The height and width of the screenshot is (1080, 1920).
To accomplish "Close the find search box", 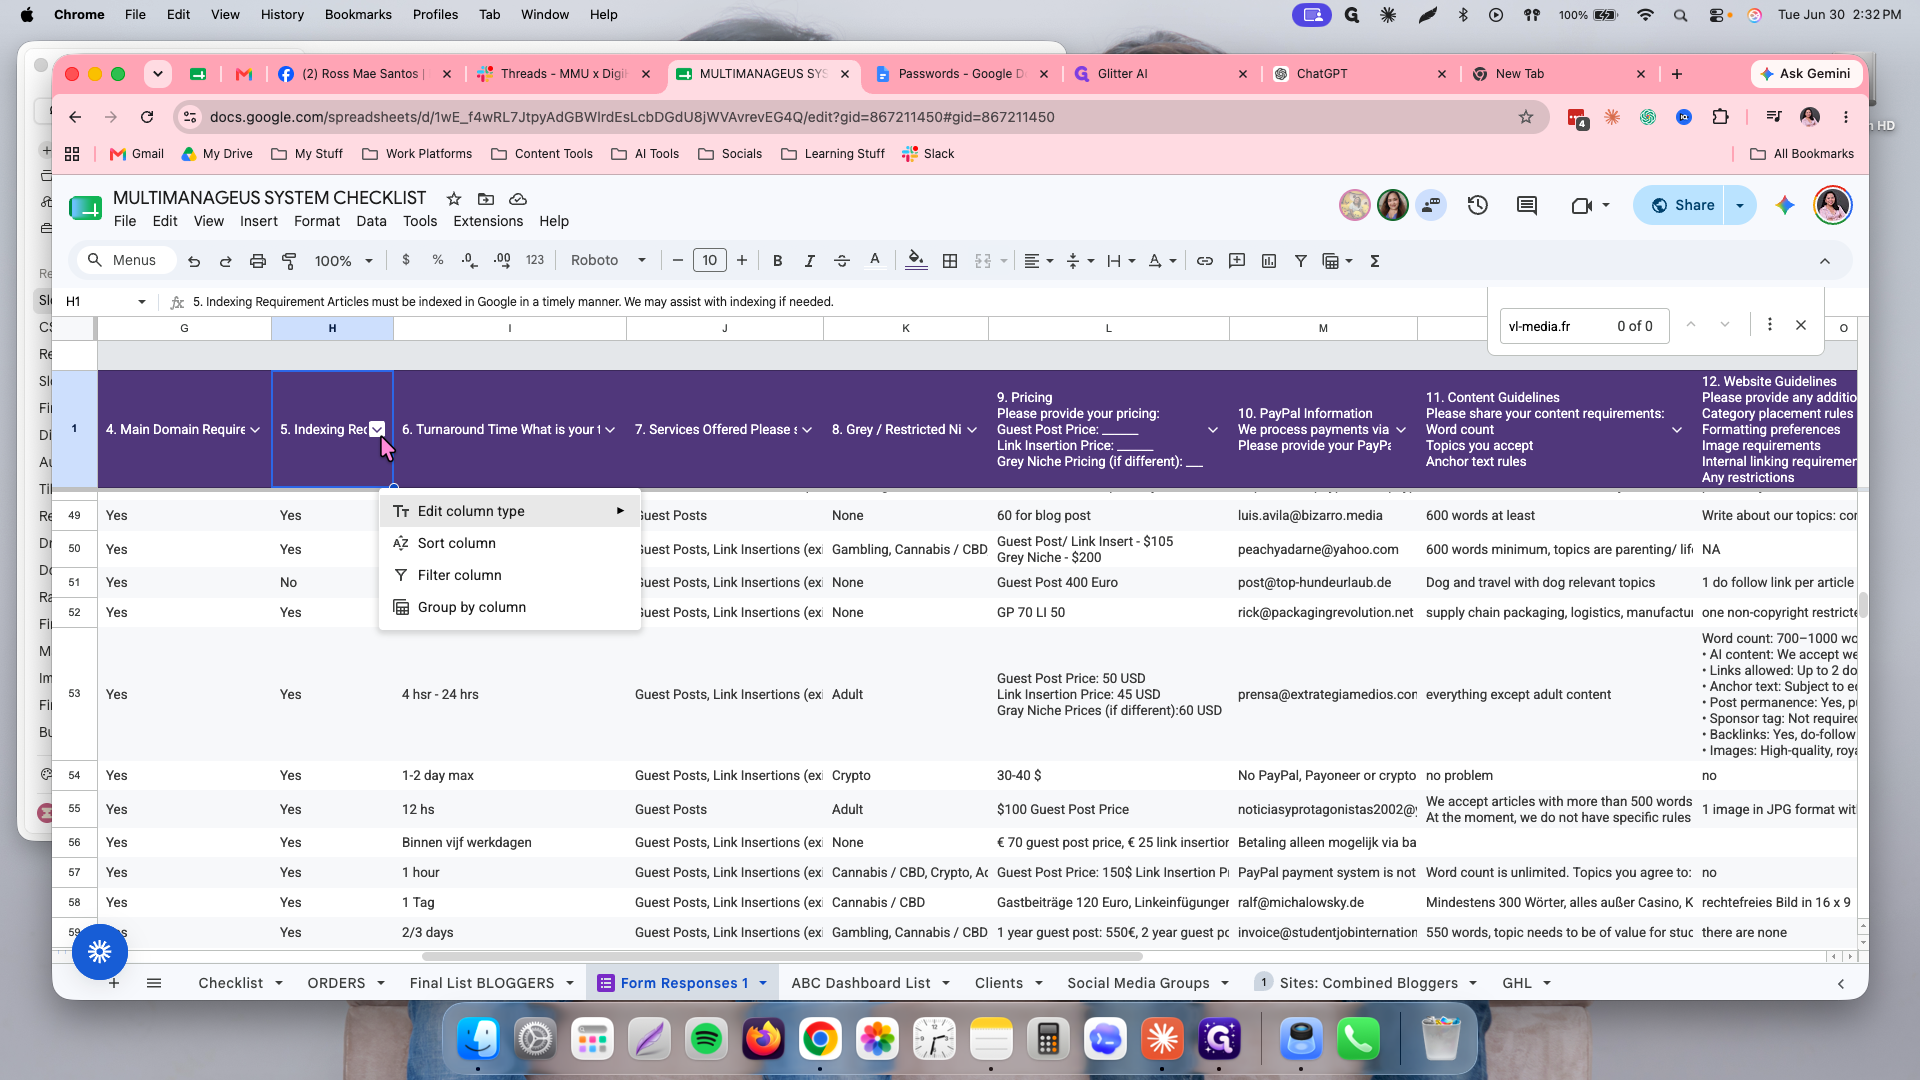I will pyautogui.click(x=1801, y=325).
